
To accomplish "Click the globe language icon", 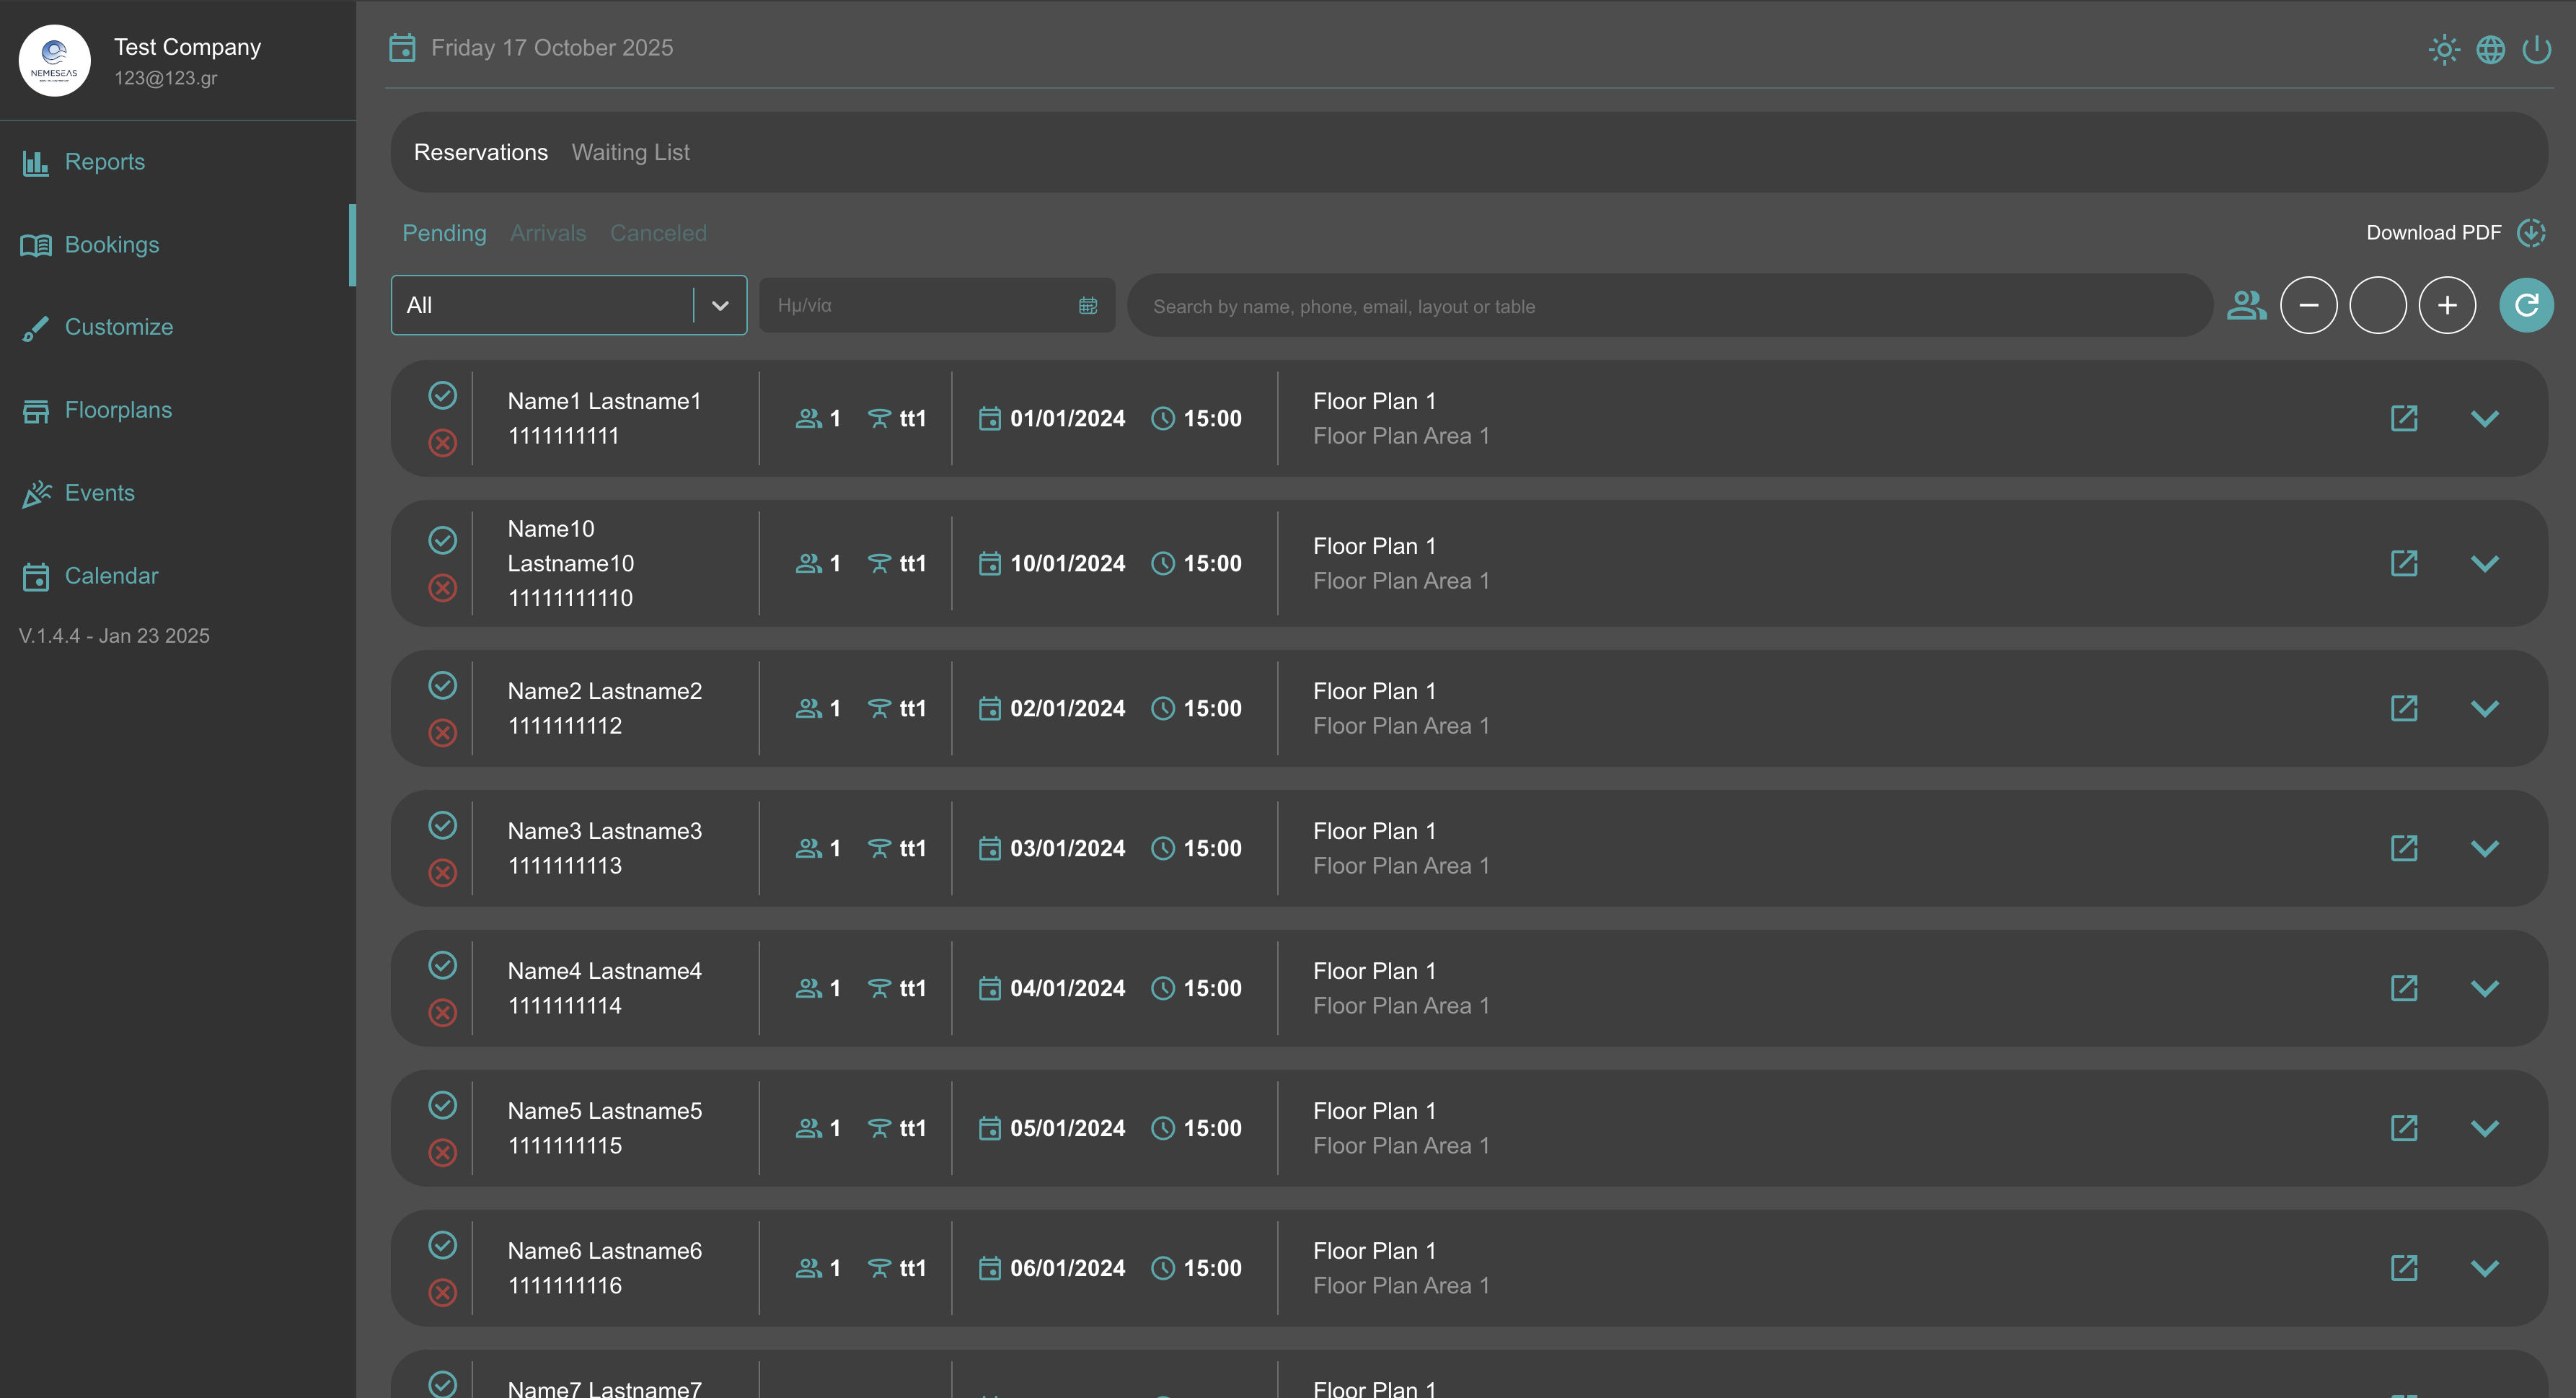I will (2490, 49).
